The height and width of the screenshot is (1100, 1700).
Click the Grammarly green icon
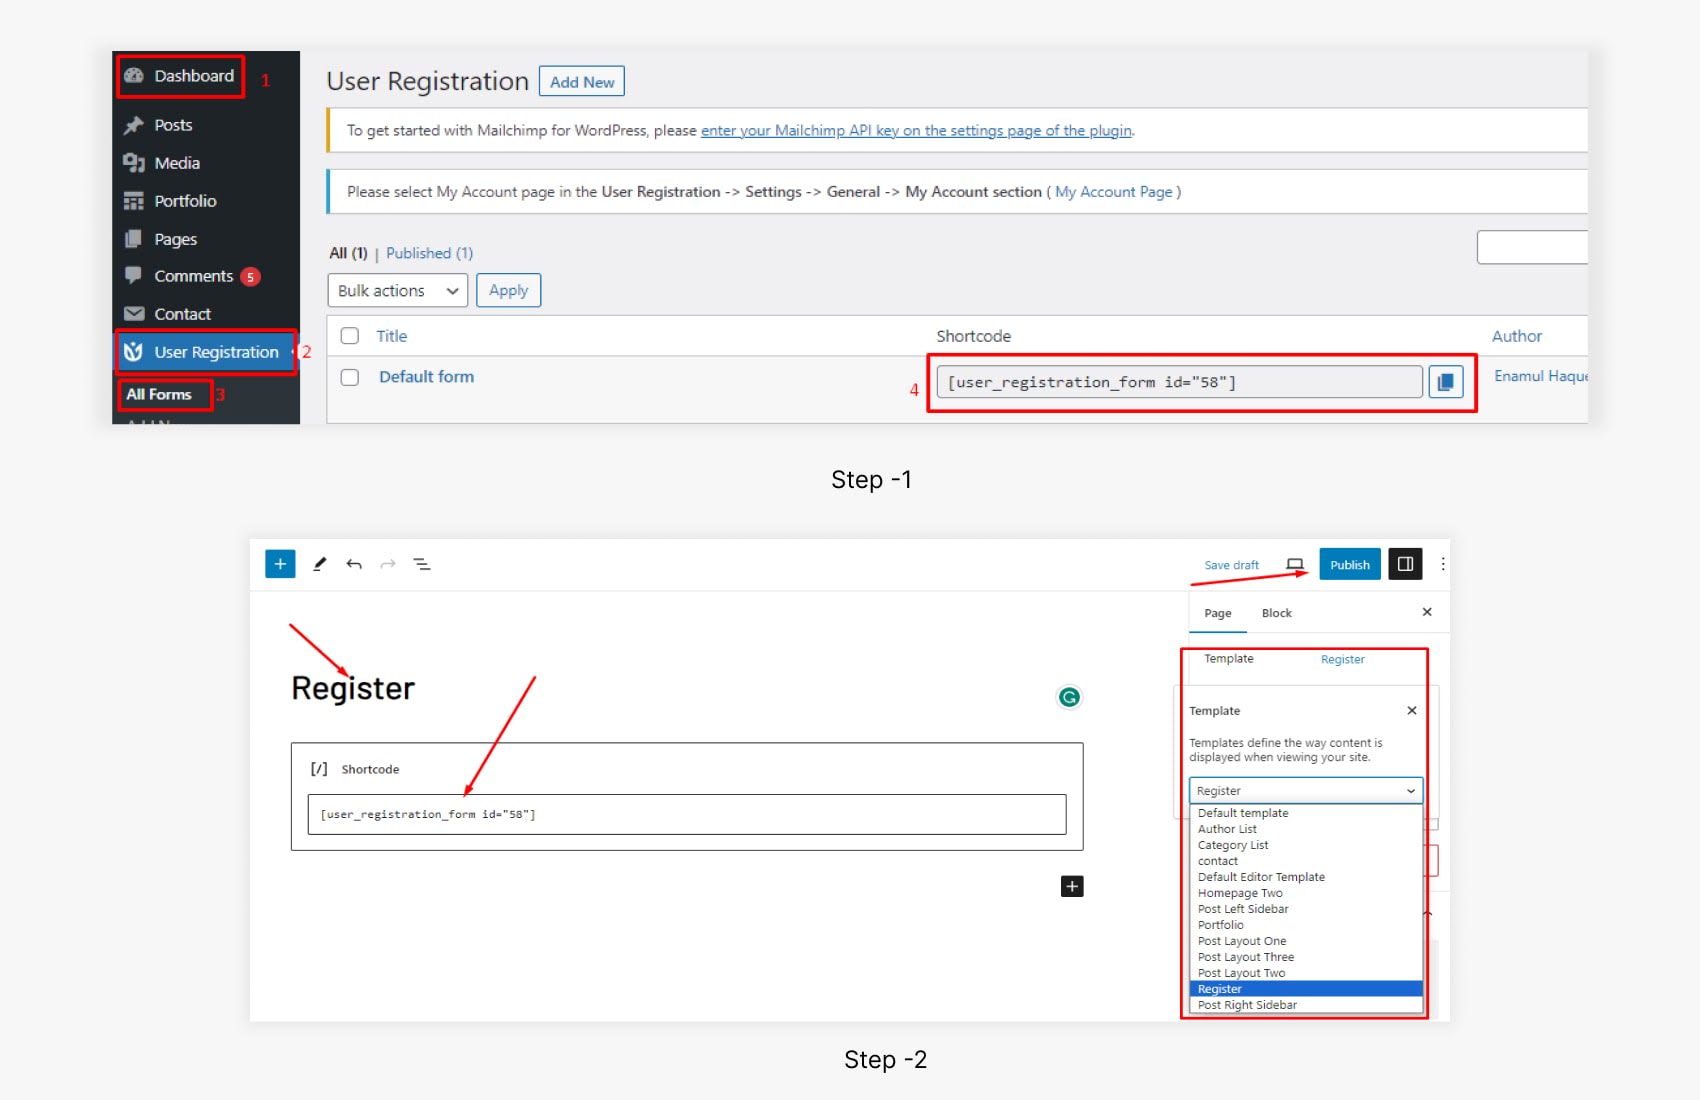pyautogui.click(x=1069, y=697)
